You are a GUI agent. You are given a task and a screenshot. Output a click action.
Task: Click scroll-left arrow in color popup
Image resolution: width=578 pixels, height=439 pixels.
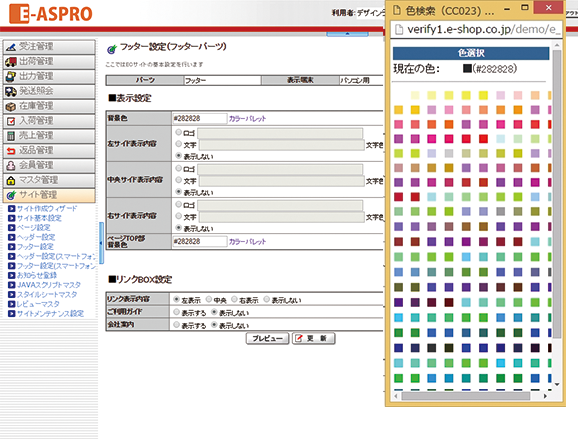pos(396,396)
